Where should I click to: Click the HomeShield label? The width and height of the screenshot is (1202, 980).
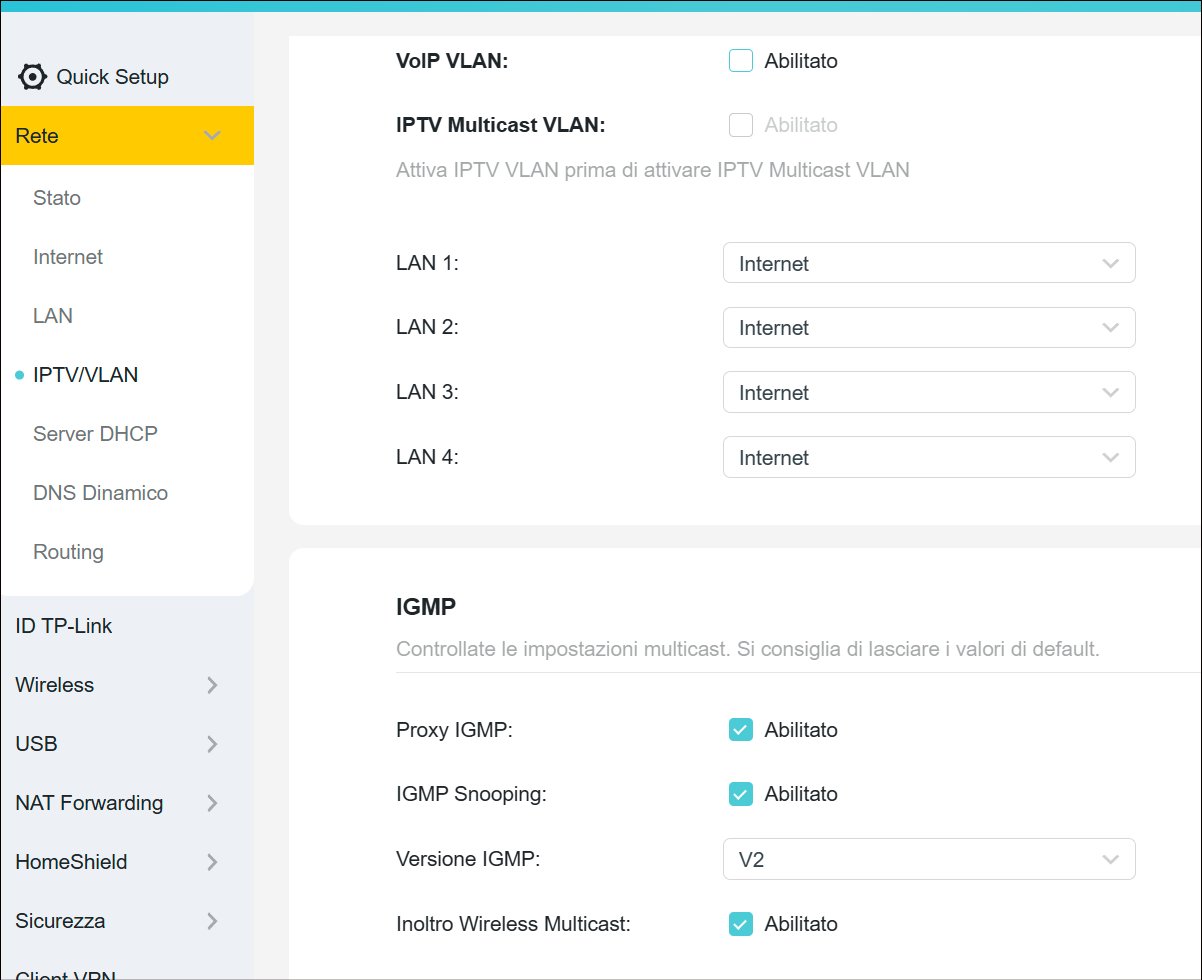[71, 862]
